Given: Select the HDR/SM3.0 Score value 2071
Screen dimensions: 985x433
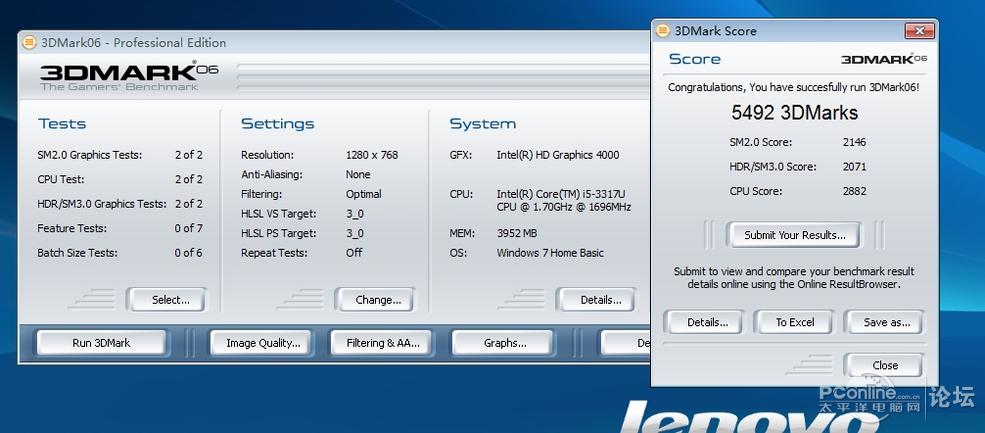Looking at the screenshot, I should click(x=854, y=167).
